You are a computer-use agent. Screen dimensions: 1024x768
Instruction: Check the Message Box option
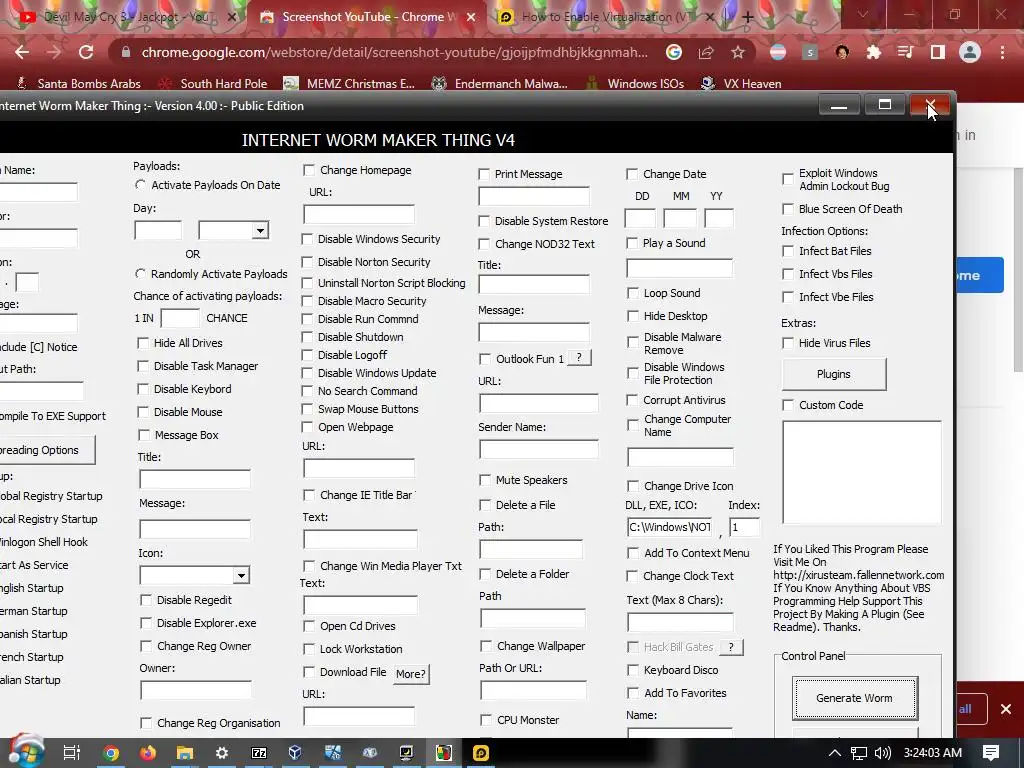(x=144, y=435)
